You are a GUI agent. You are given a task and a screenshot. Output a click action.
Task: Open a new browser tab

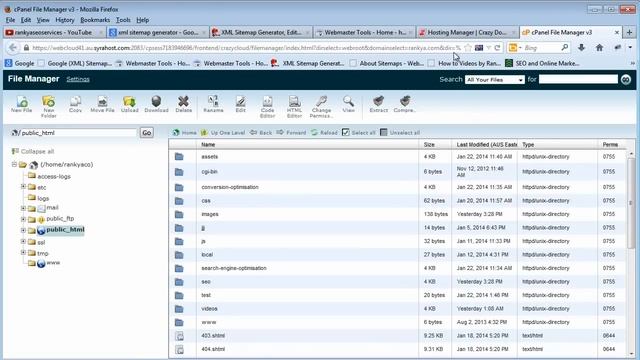(629, 32)
